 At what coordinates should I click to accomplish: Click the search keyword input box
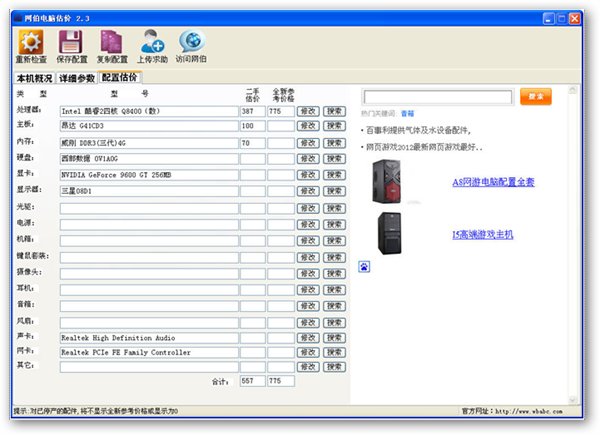point(438,97)
